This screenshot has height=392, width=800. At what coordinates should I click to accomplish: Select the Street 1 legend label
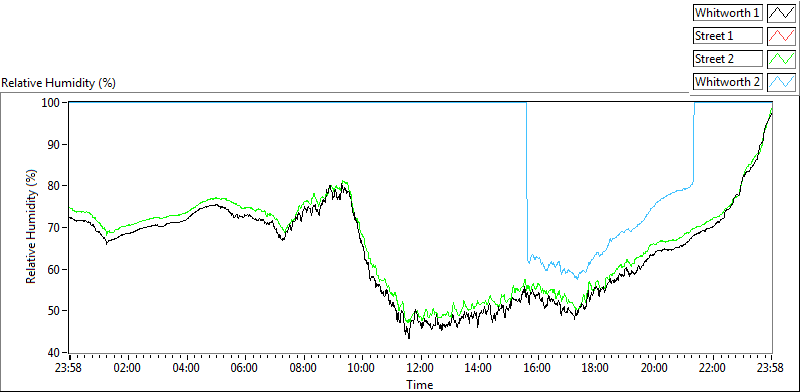pyautogui.click(x=728, y=36)
